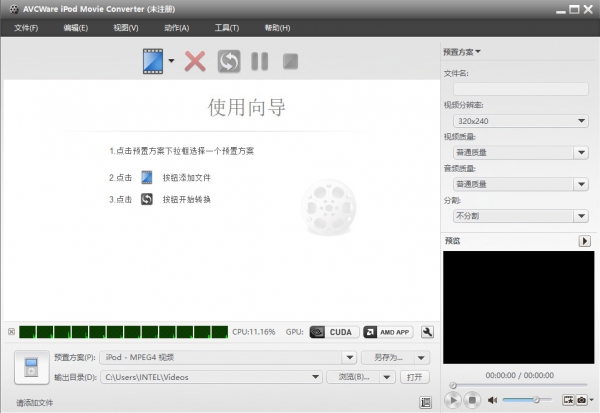Open the 不分割 split dropdown

pyautogui.click(x=520, y=216)
